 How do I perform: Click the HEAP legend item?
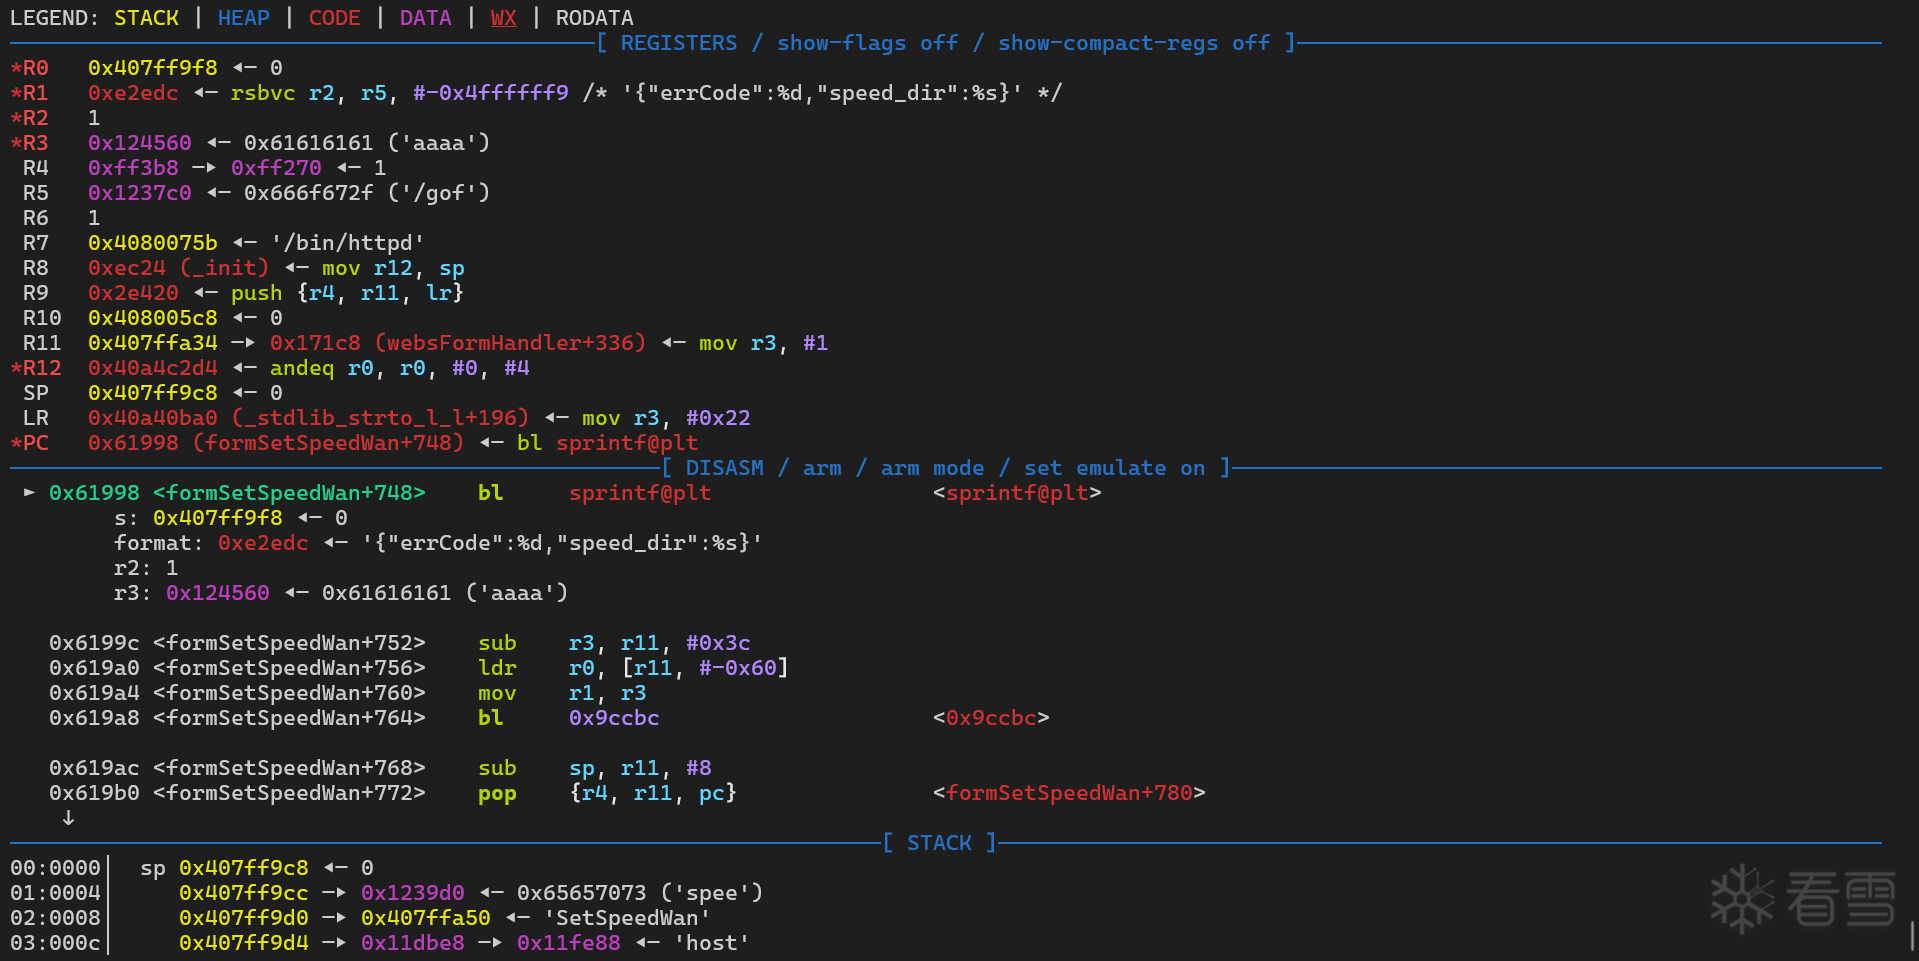tap(243, 17)
